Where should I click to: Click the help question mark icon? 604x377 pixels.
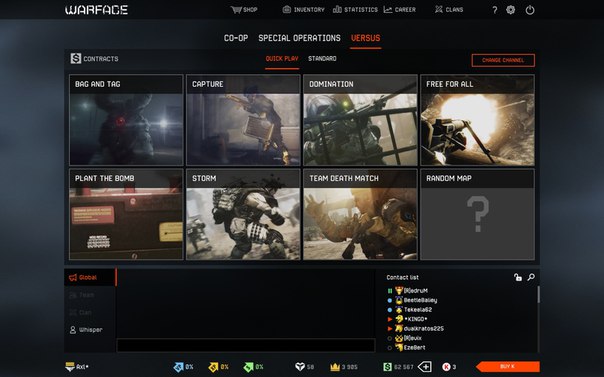pos(495,10)
